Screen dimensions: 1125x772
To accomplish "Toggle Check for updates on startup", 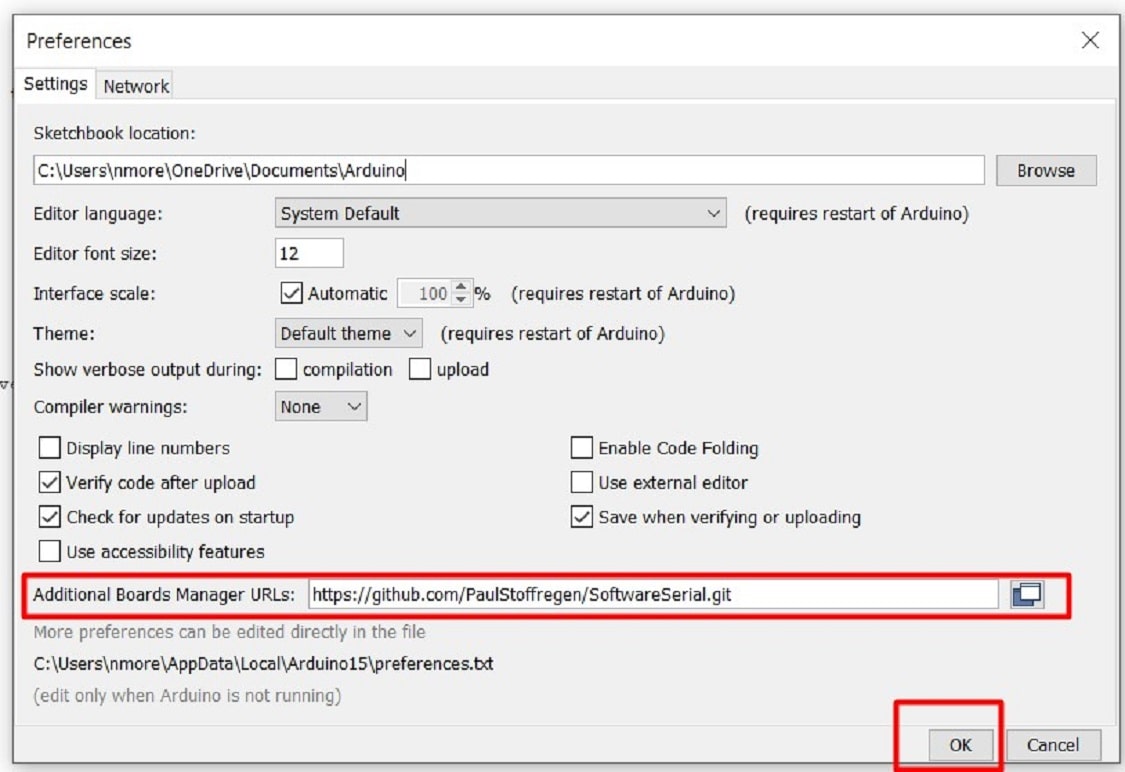I will pos(50,517).
